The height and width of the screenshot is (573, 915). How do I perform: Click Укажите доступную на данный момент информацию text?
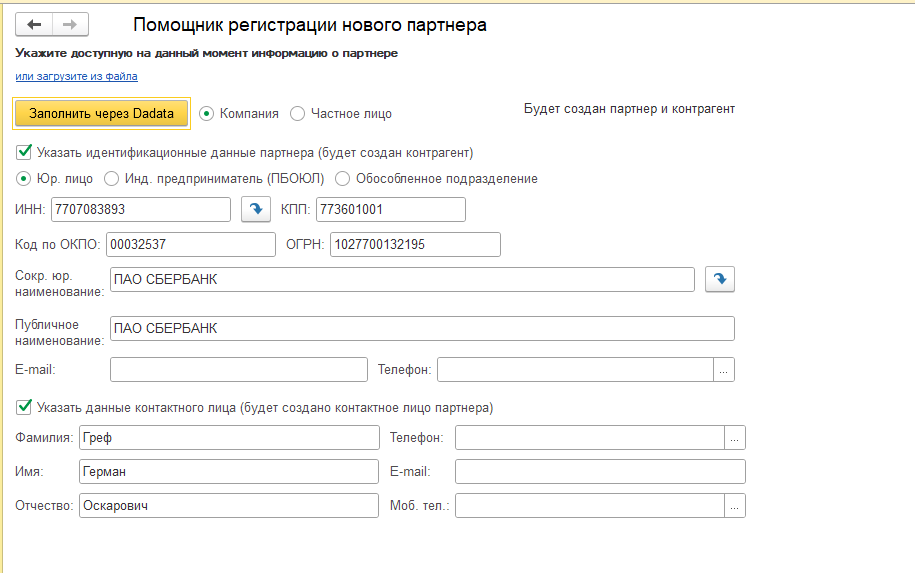coord(207,53)
